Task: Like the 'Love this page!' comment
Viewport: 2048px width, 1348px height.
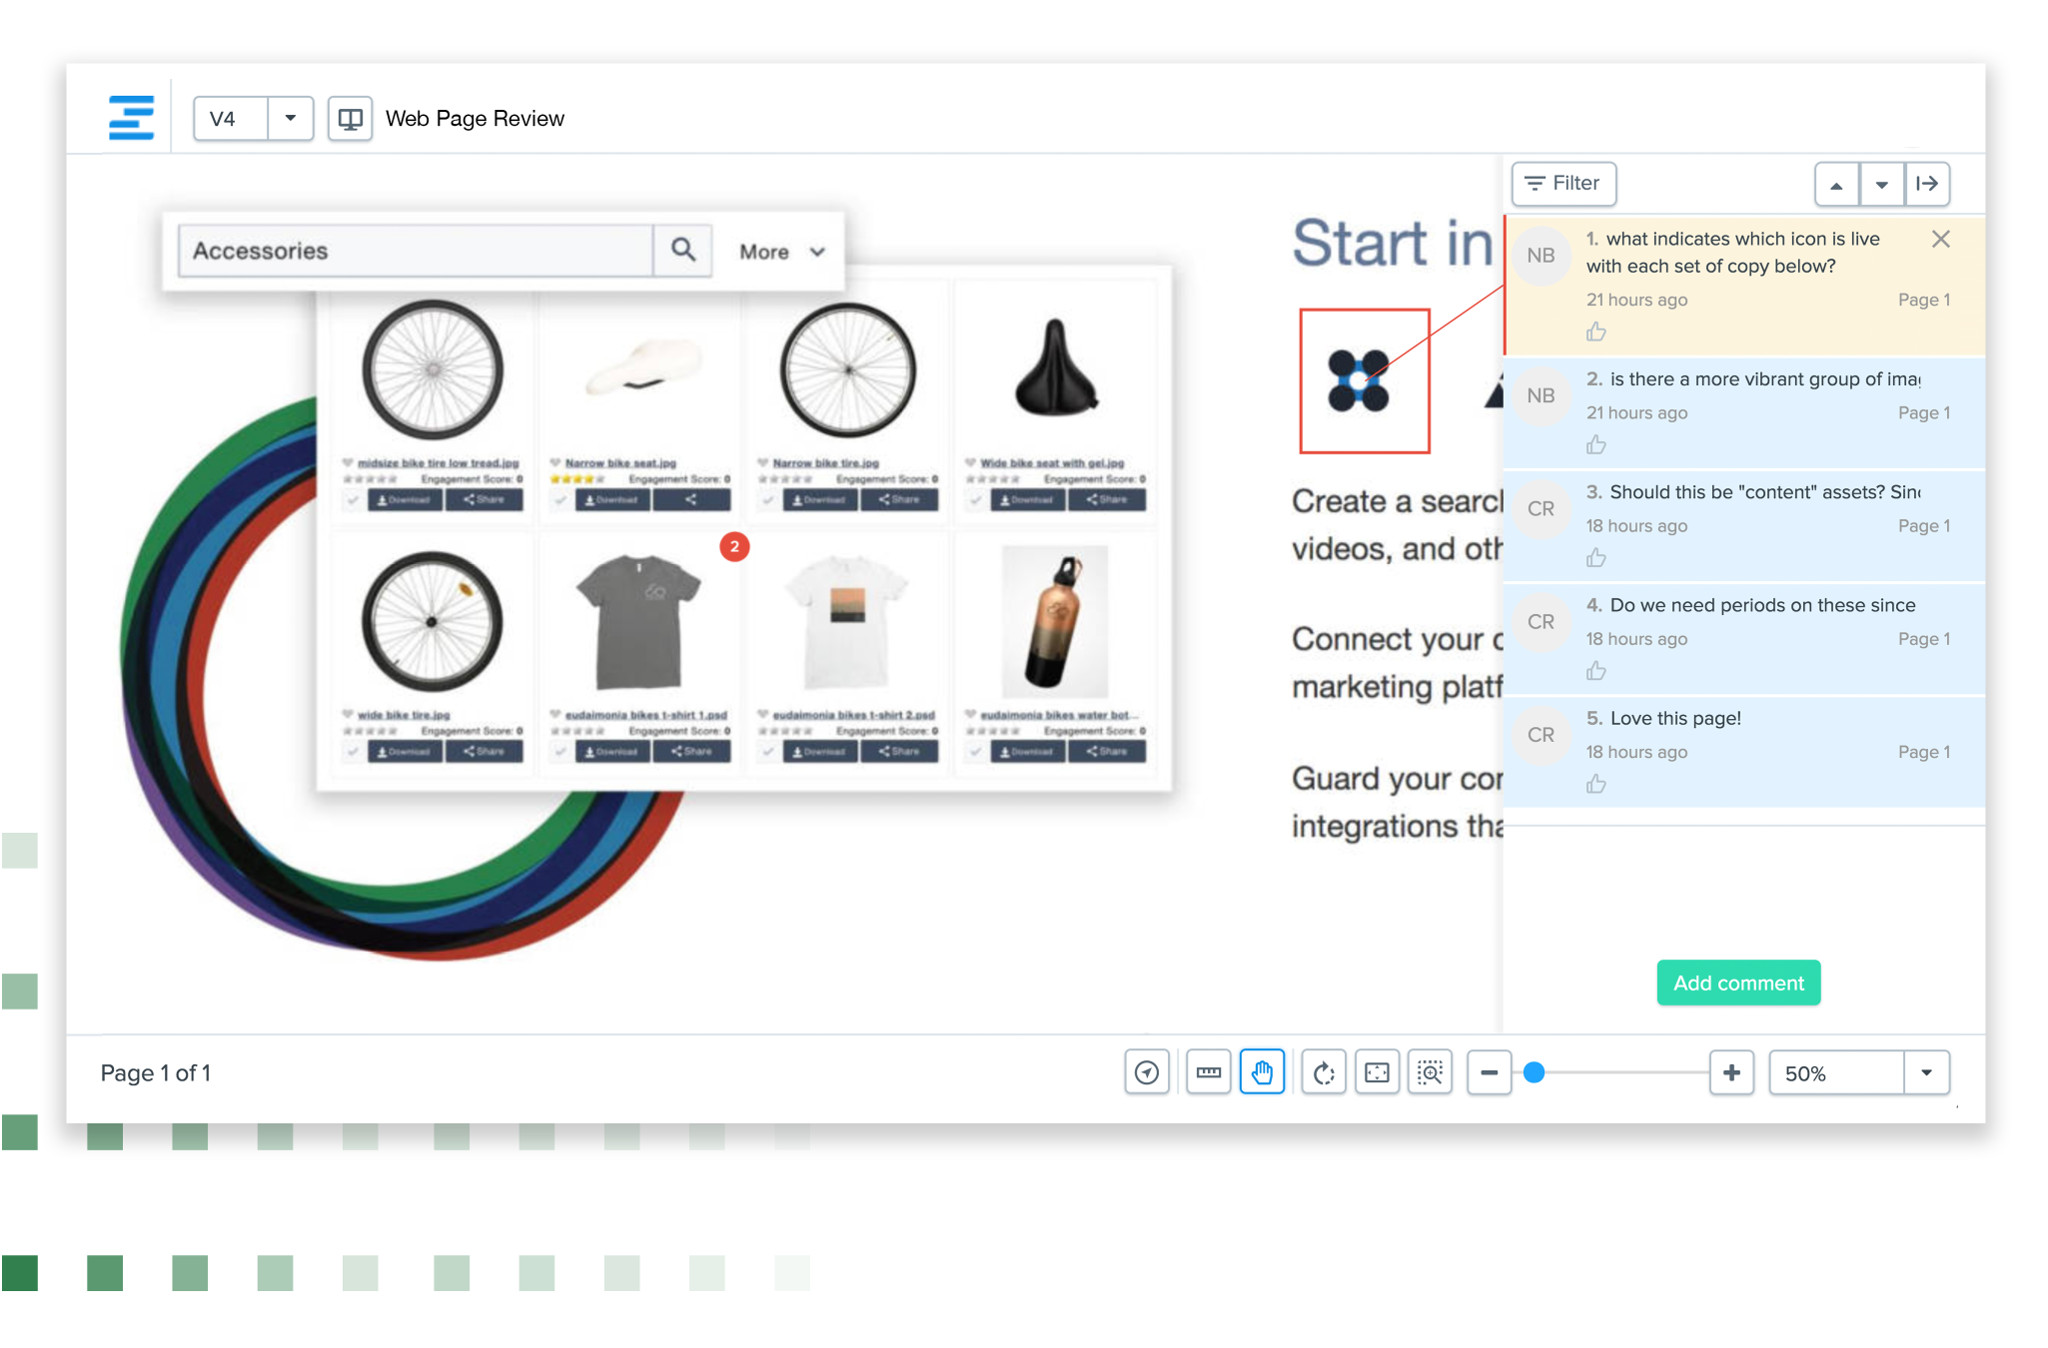Action: (1596, 784)
